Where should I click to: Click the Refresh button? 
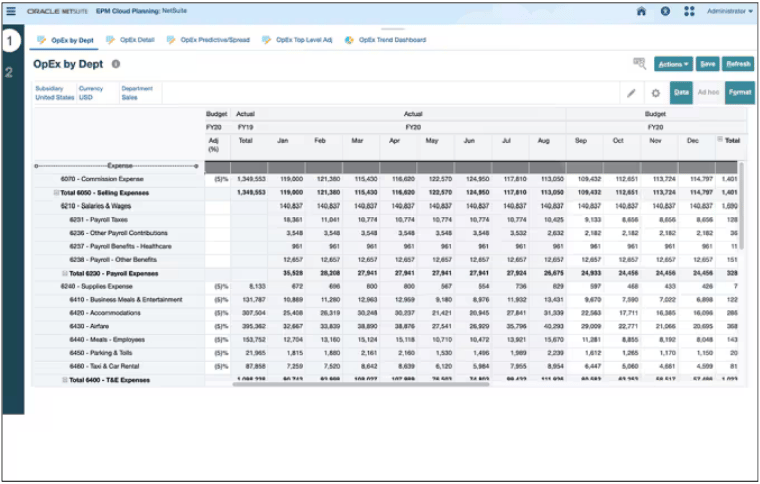pos(738,64)
